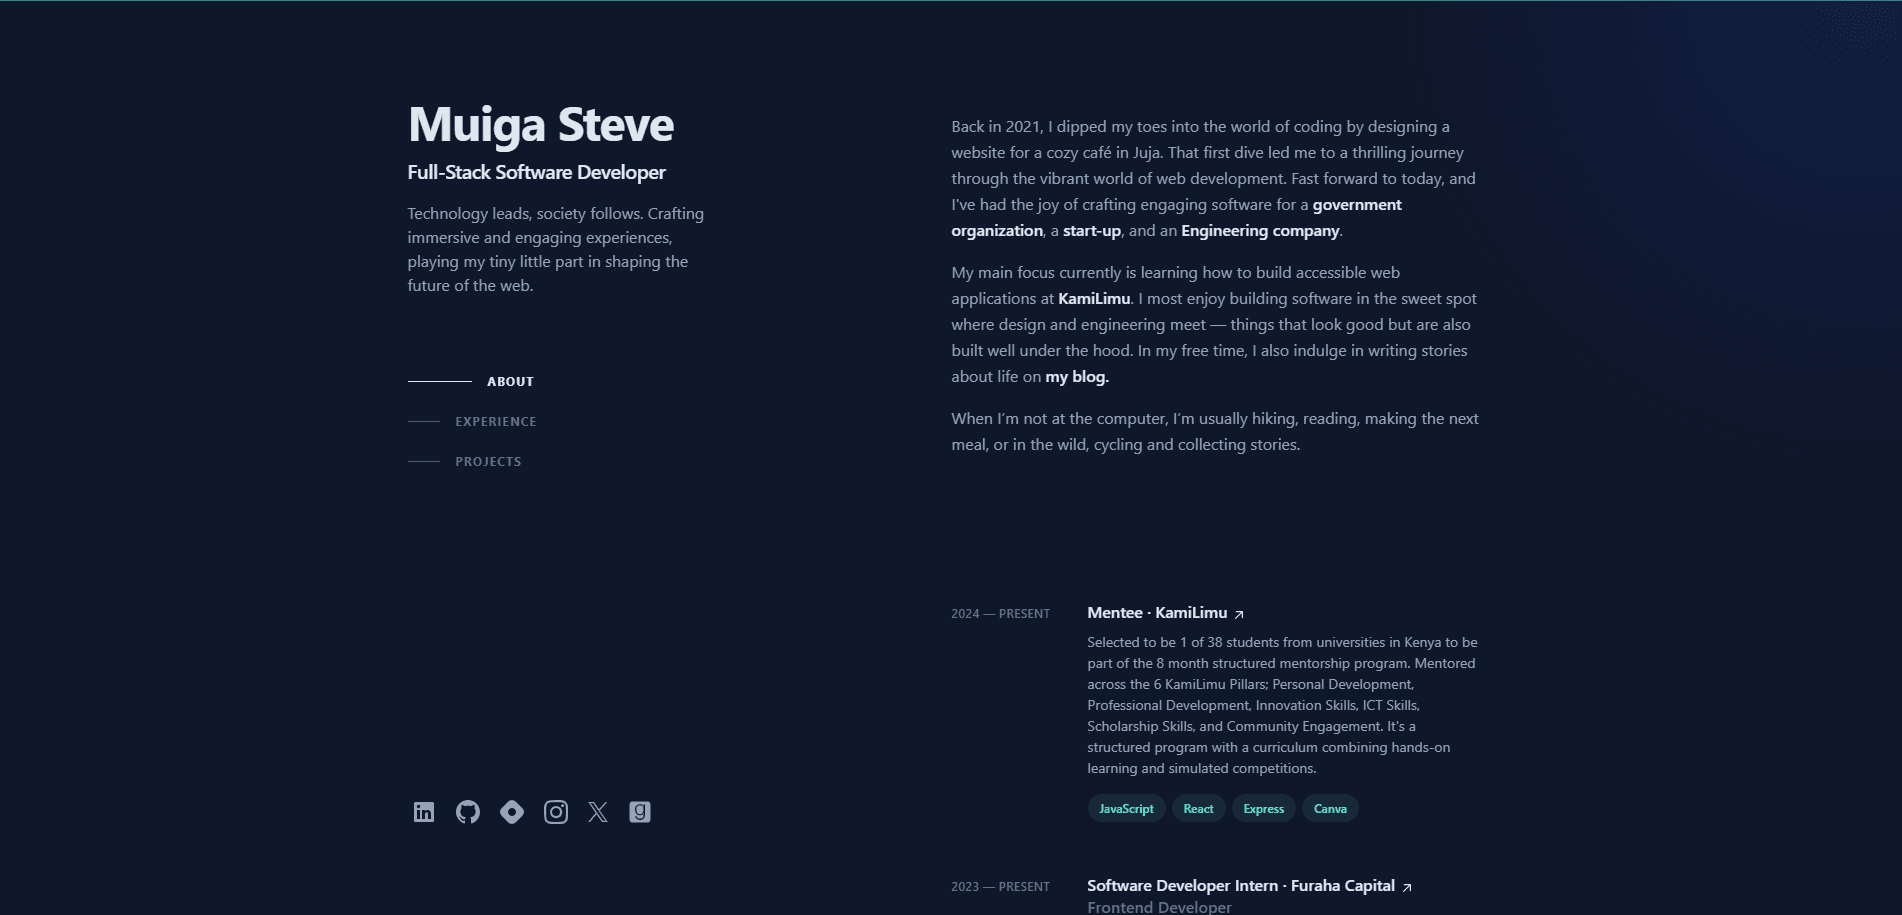This screenshot has height=915, width=1902.
Task: Click the GitHub icon
Action: click(469, 812)
